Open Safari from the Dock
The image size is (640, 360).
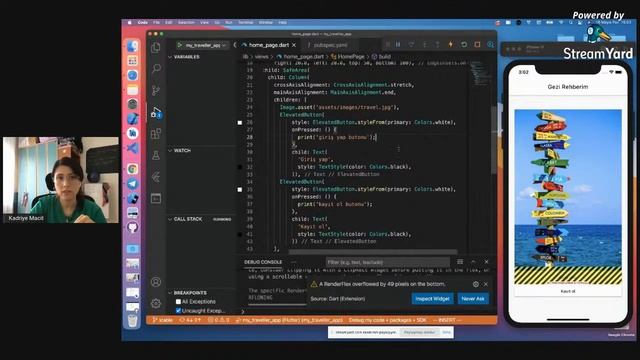[132, 76]
